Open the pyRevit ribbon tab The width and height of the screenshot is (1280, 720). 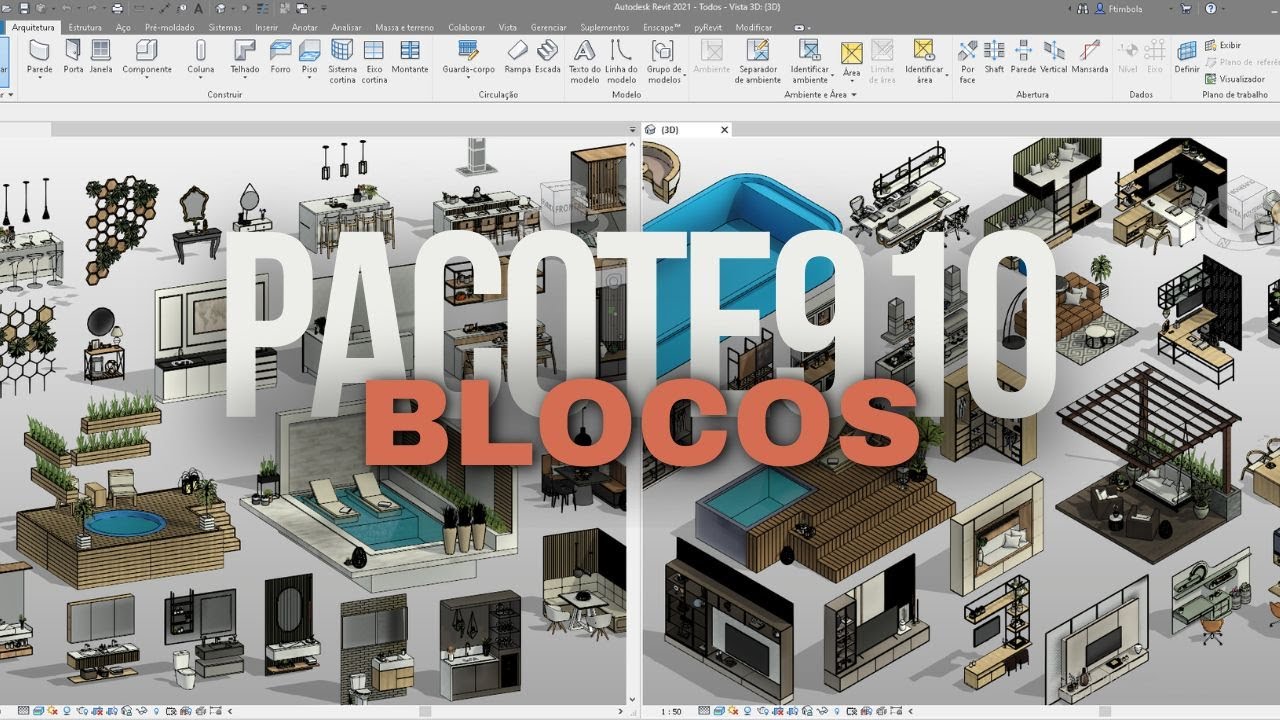[707, 28]
